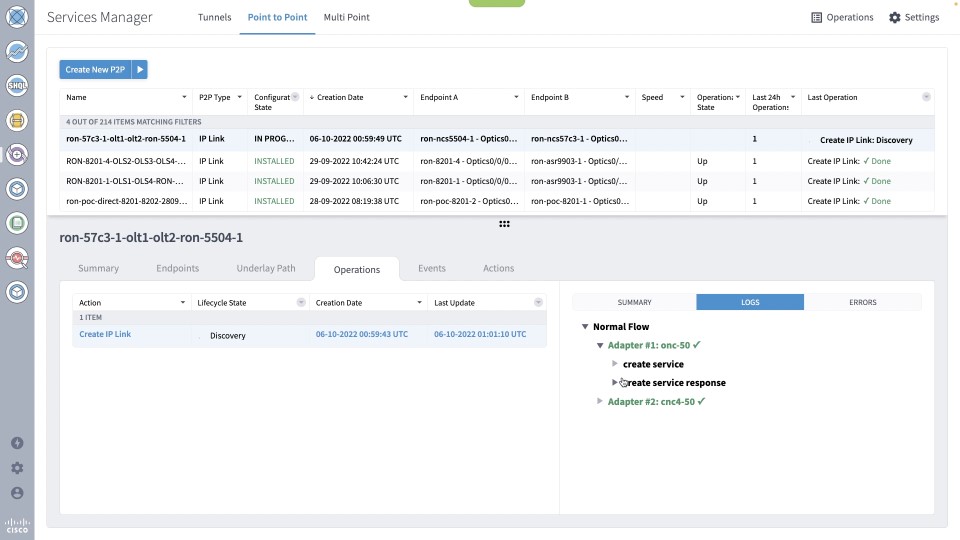Image resolution: width=960 pixels, height=540 pixels.
Task: Click the network globe logo in the sidebar
Action: tap(17, 17)
